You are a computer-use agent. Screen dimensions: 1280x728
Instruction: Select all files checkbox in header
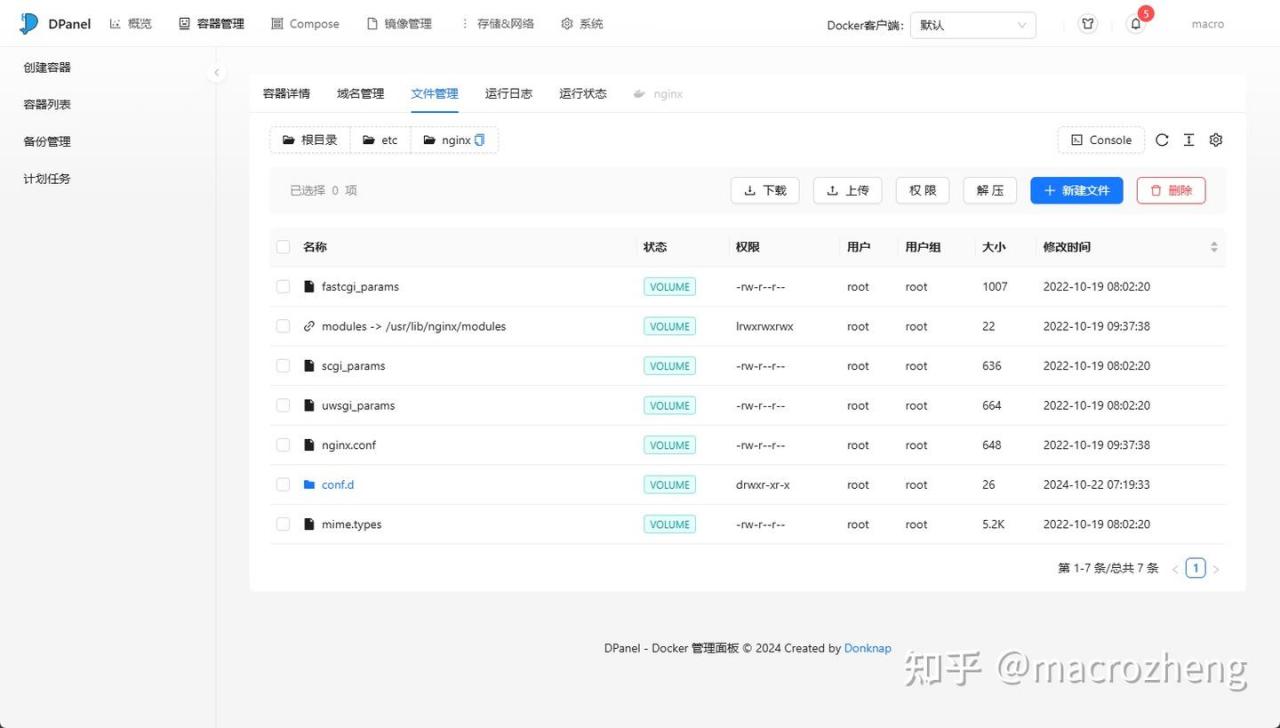tap(283, 247)
